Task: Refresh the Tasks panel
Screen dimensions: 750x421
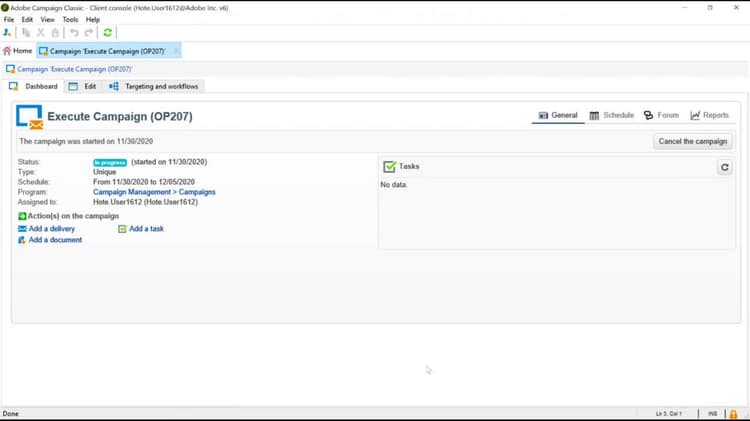Action: pyautogui.click(x=725, y=167)
